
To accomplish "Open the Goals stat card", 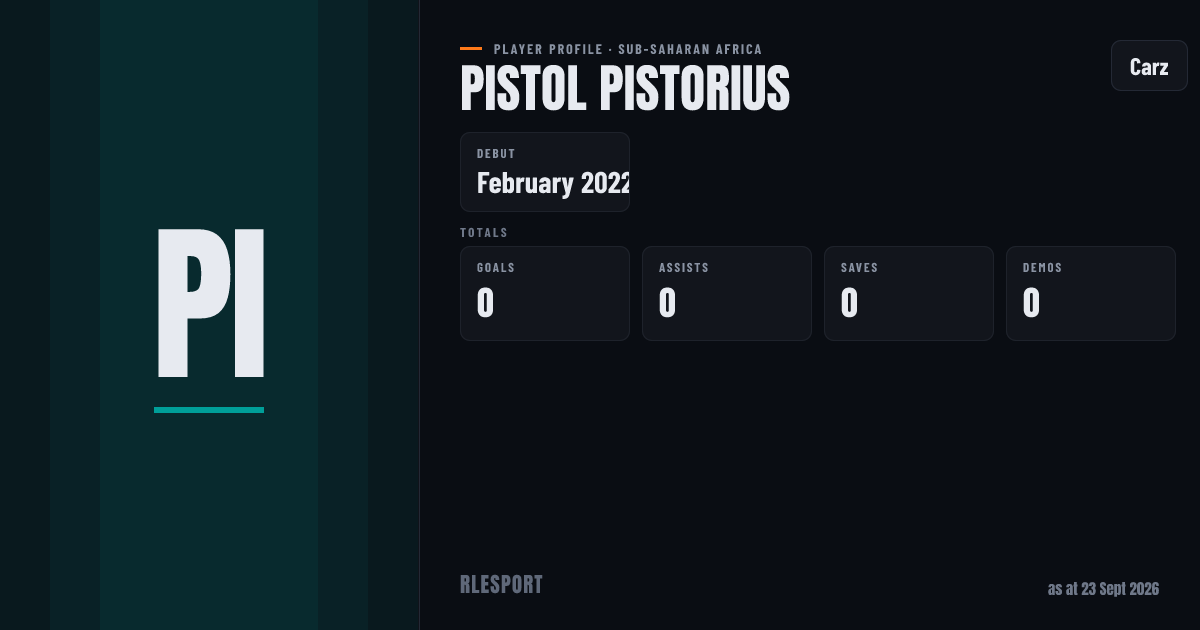I will pyautogui.click(x=545, y=294).
